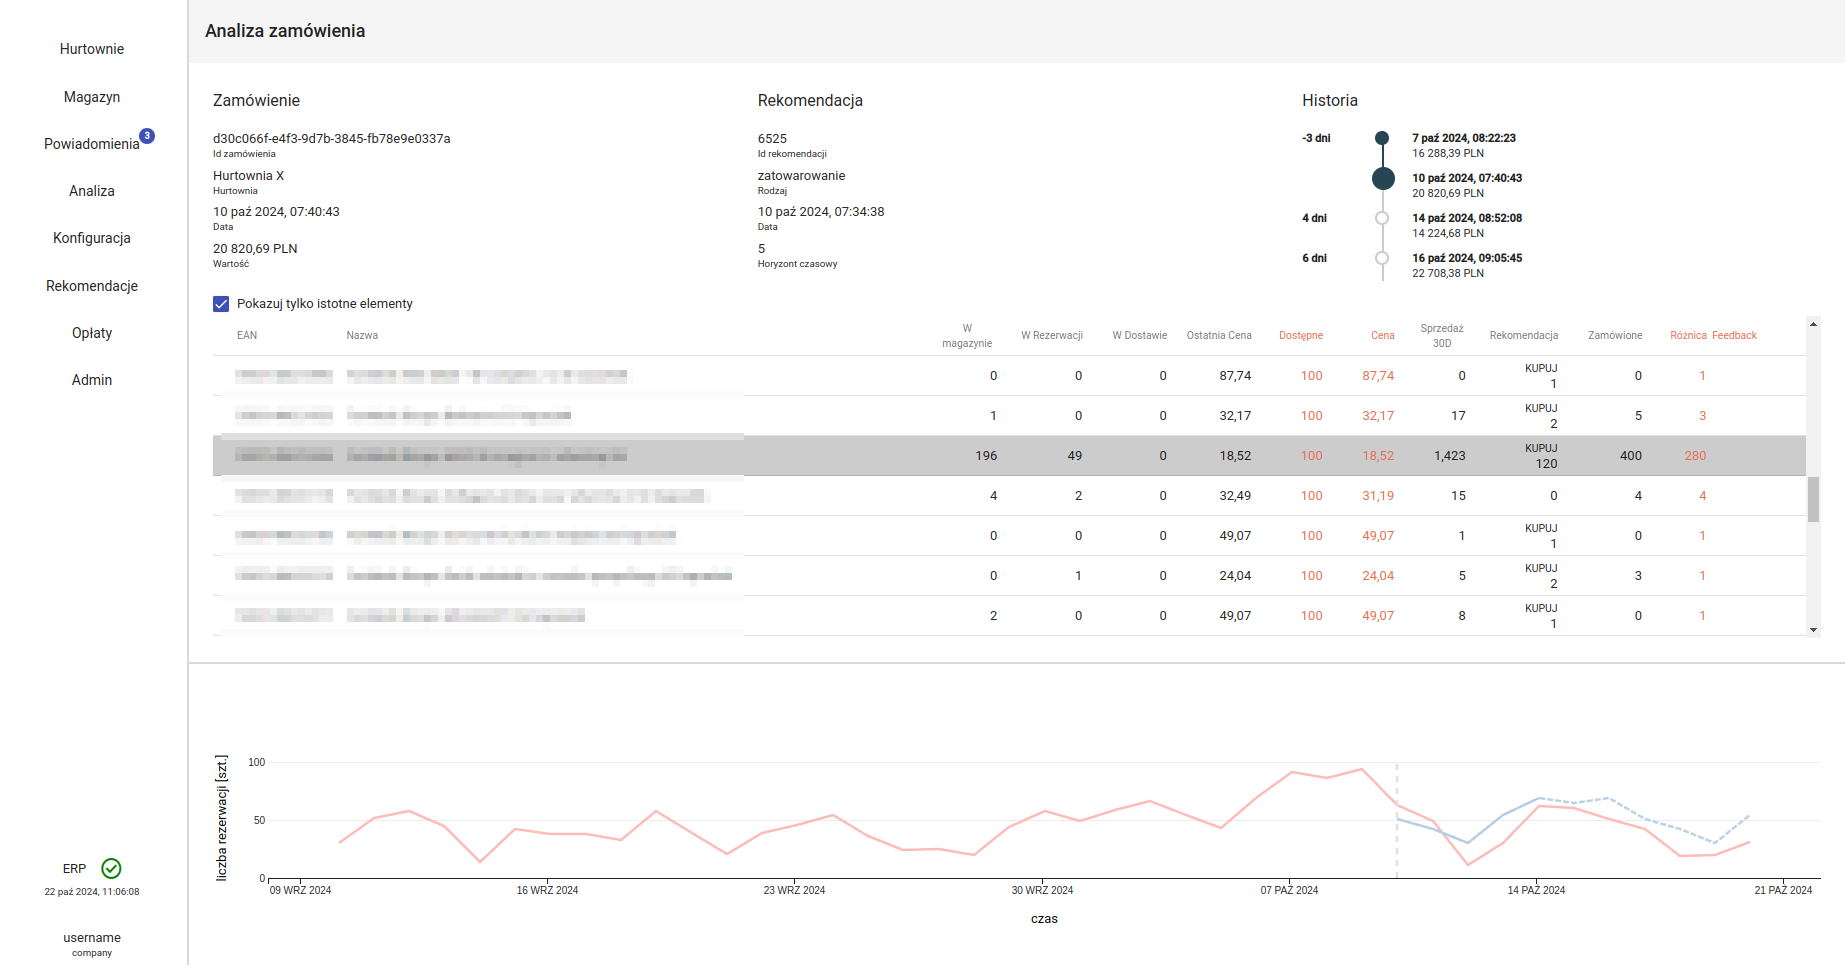1845x965 pixels.
Task: Go to Magazyn section
Action: pyautogui.click(x=92, y=97)
